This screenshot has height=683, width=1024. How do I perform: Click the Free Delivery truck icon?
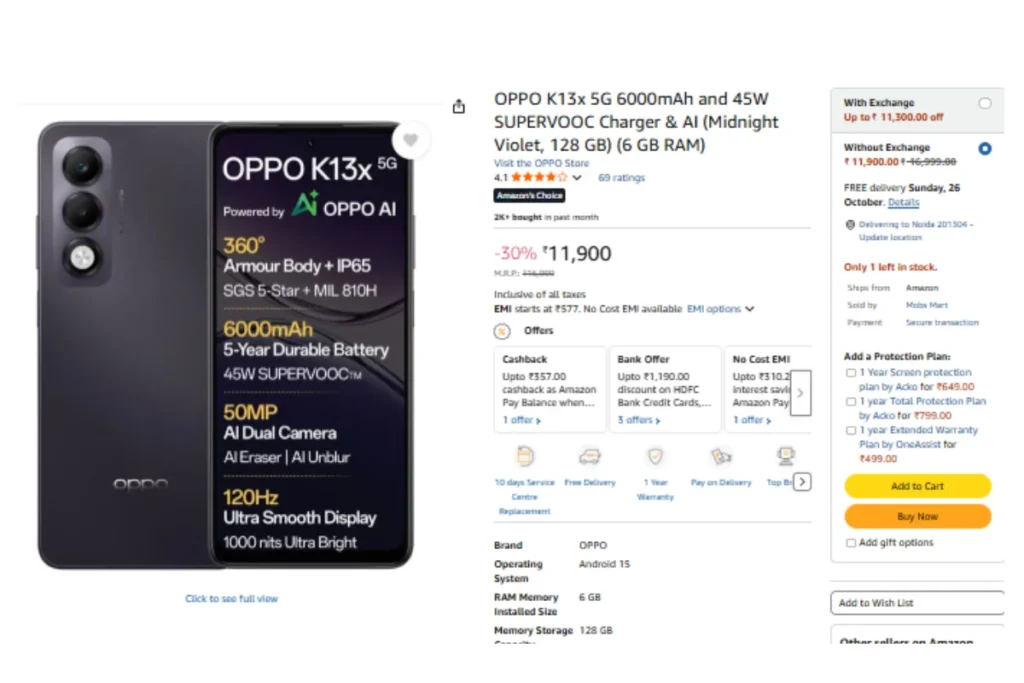(590, 457)
